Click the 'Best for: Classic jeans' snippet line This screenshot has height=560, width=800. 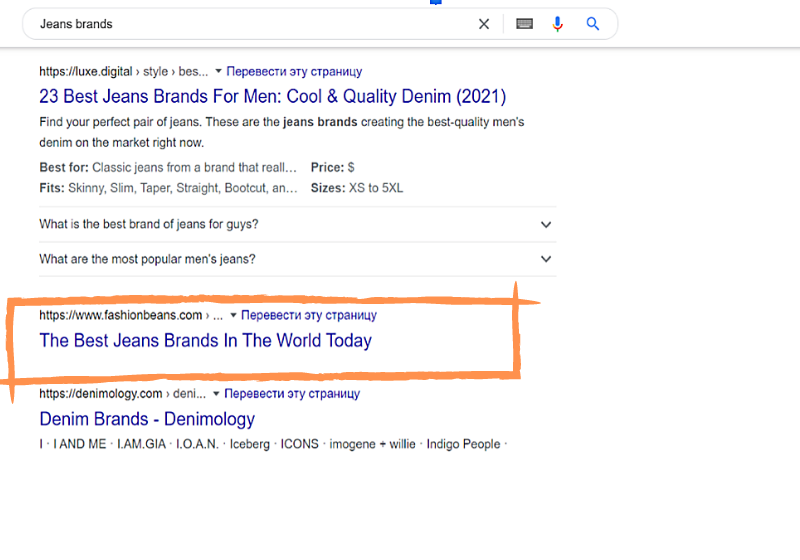coord(168,168)
